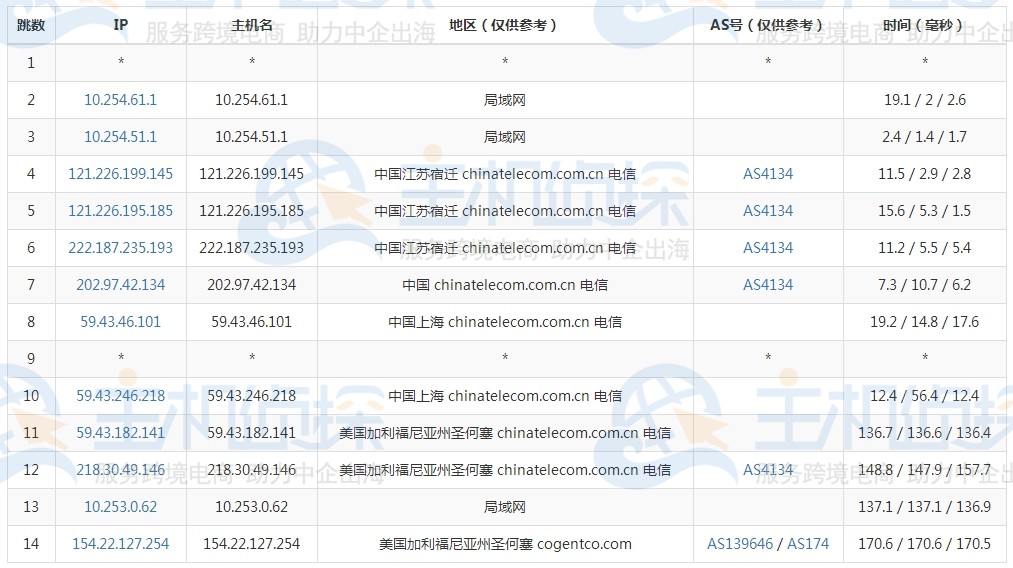
Task: Open IP link 121.226.195.185
Action: [121, 211]
